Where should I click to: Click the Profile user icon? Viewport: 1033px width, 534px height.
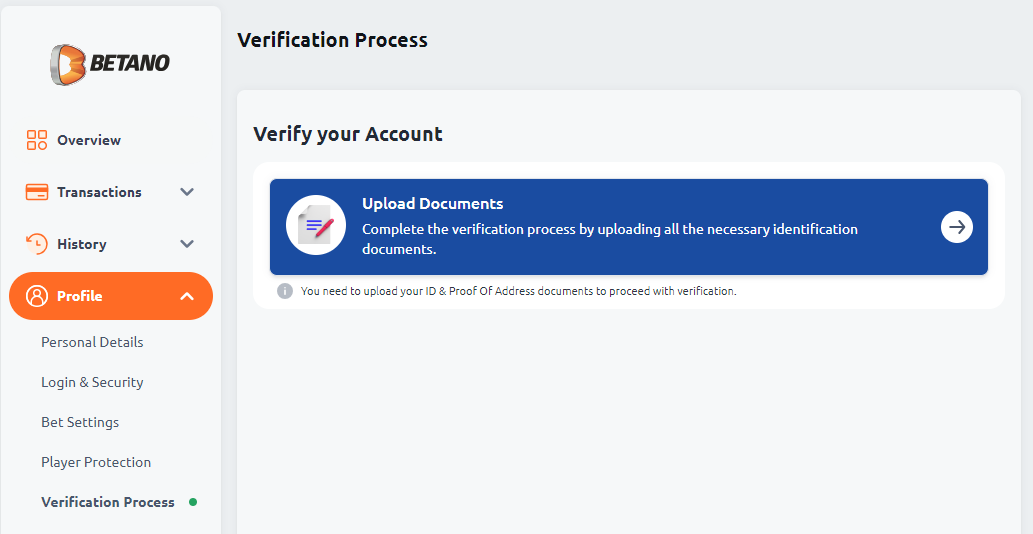point(37,296)
